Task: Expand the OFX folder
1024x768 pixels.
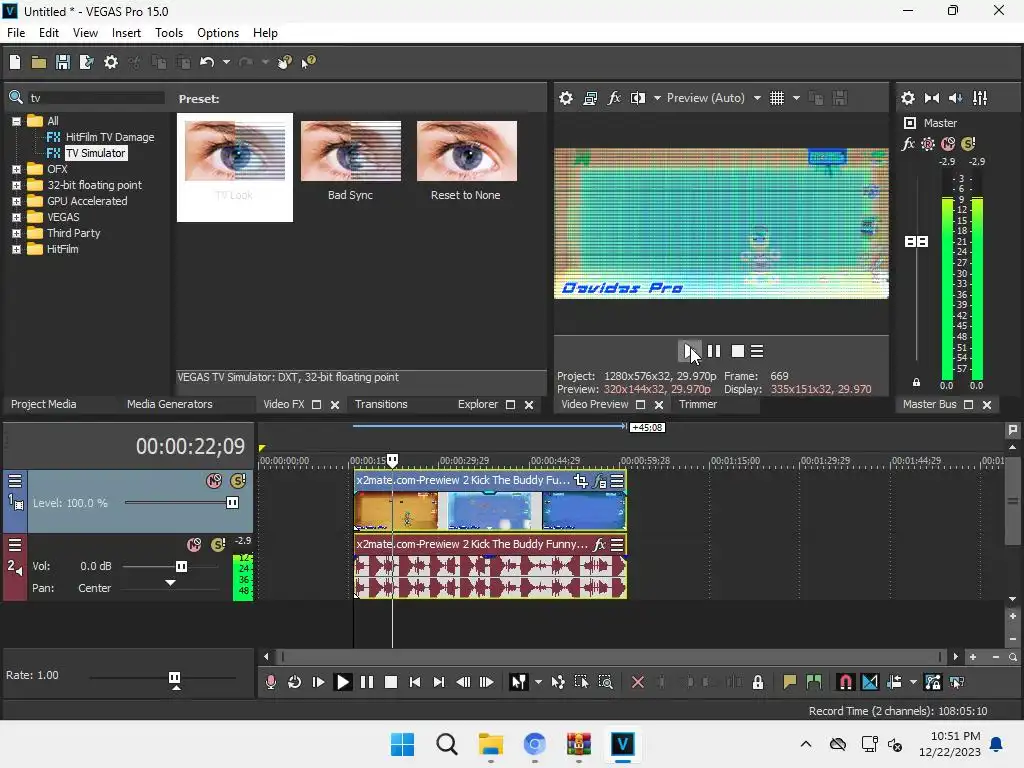Action: point(16,170)
